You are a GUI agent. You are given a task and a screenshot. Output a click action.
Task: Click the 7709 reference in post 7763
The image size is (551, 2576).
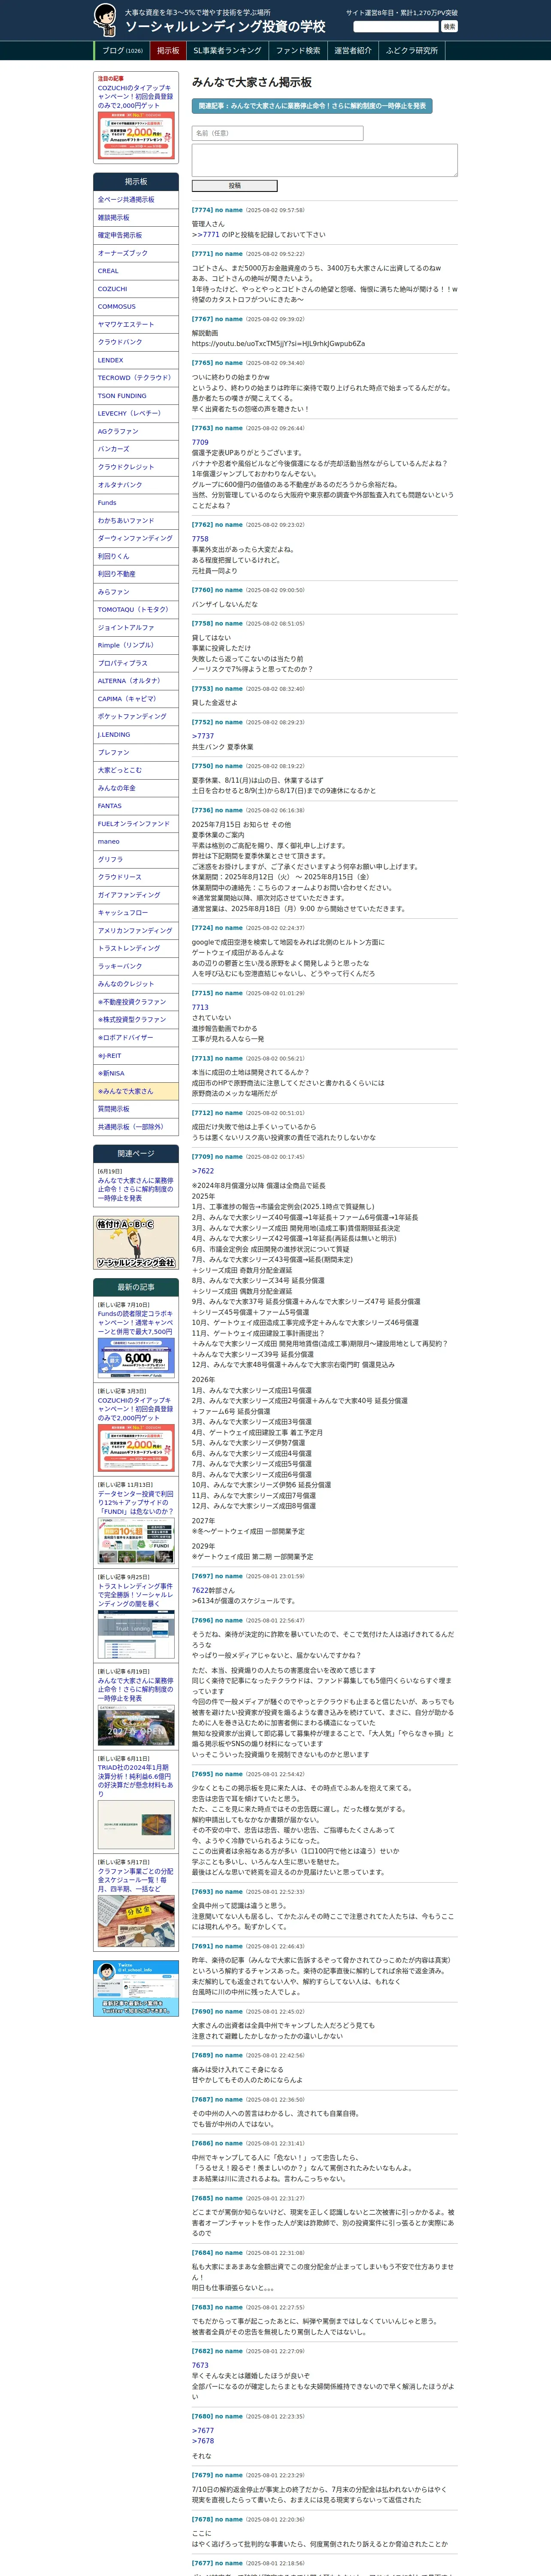point(200,442)
